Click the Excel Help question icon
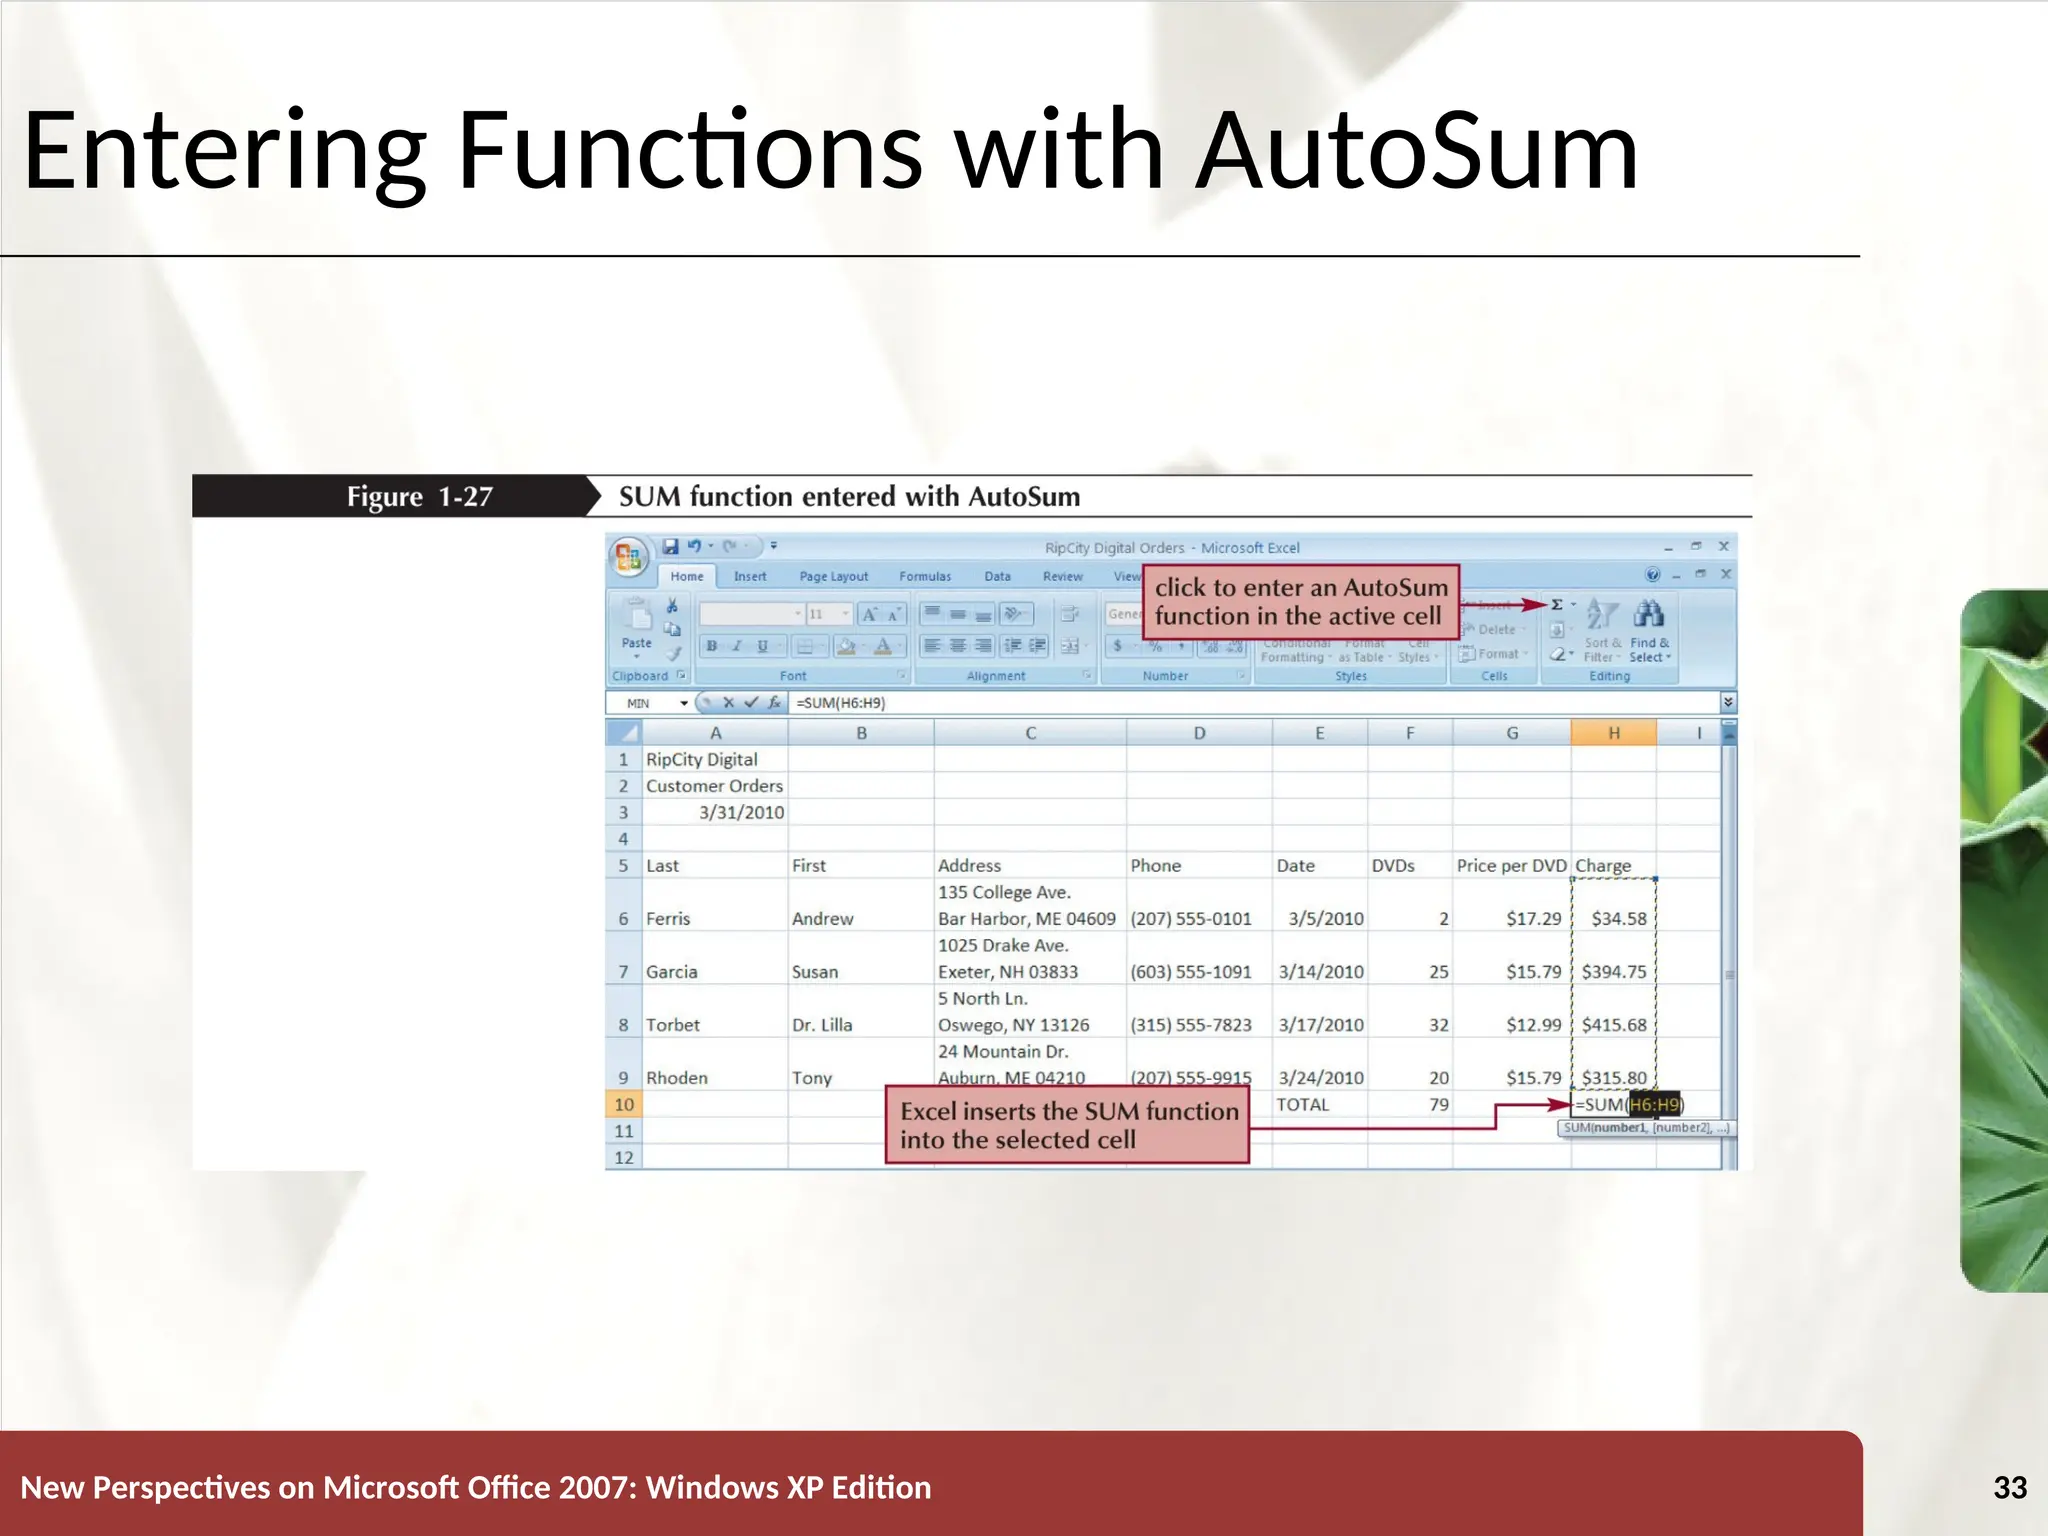This screenshot has height=1536, width=2048. [x=1653, y=575]
